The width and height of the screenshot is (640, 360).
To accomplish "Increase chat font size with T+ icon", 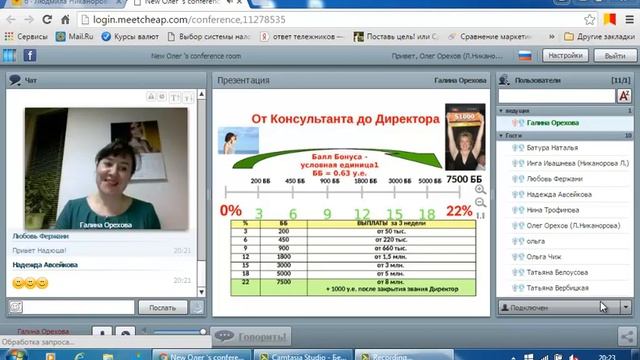I will pos(175,97).
